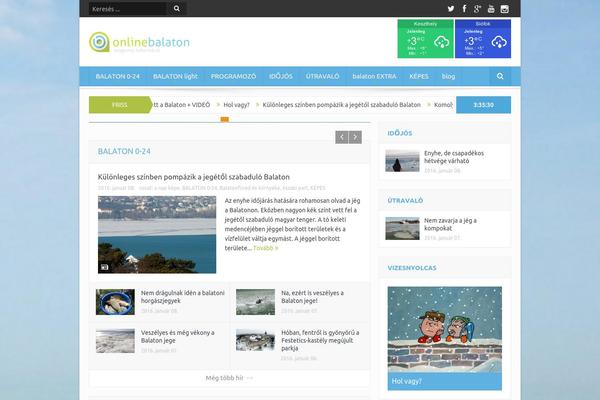Go to next slide with right arrow
Image resolution: width=600 pixels, height=400 pixels.
355,137
